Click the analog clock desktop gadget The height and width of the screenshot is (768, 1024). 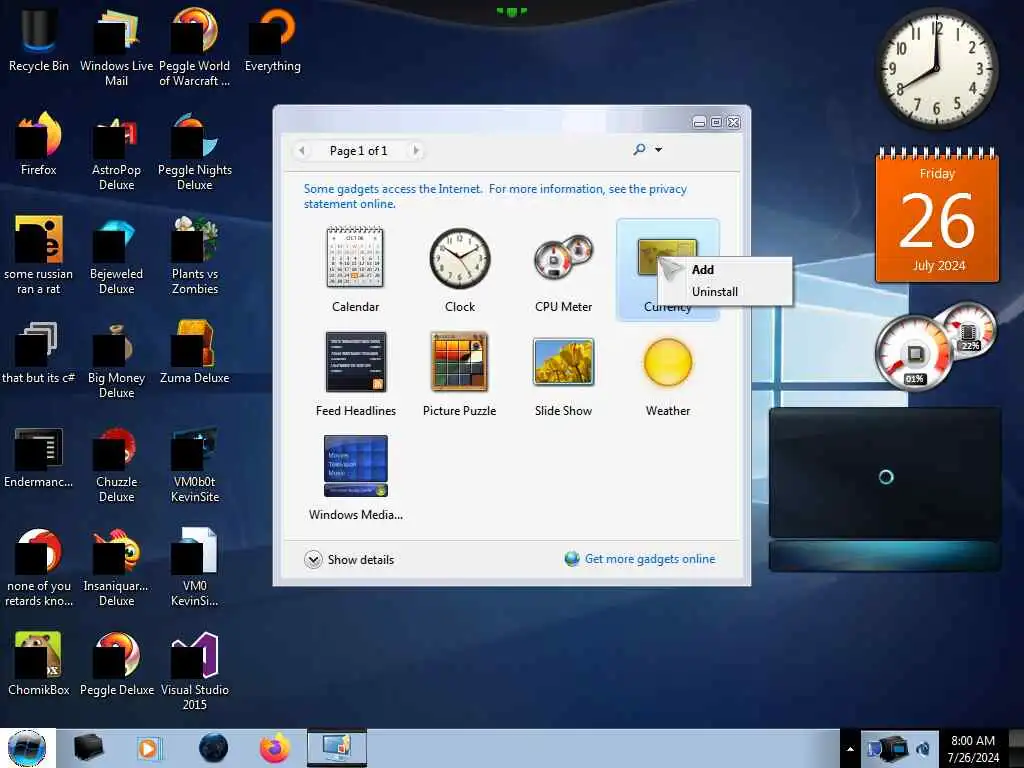(x=936, y=69)
